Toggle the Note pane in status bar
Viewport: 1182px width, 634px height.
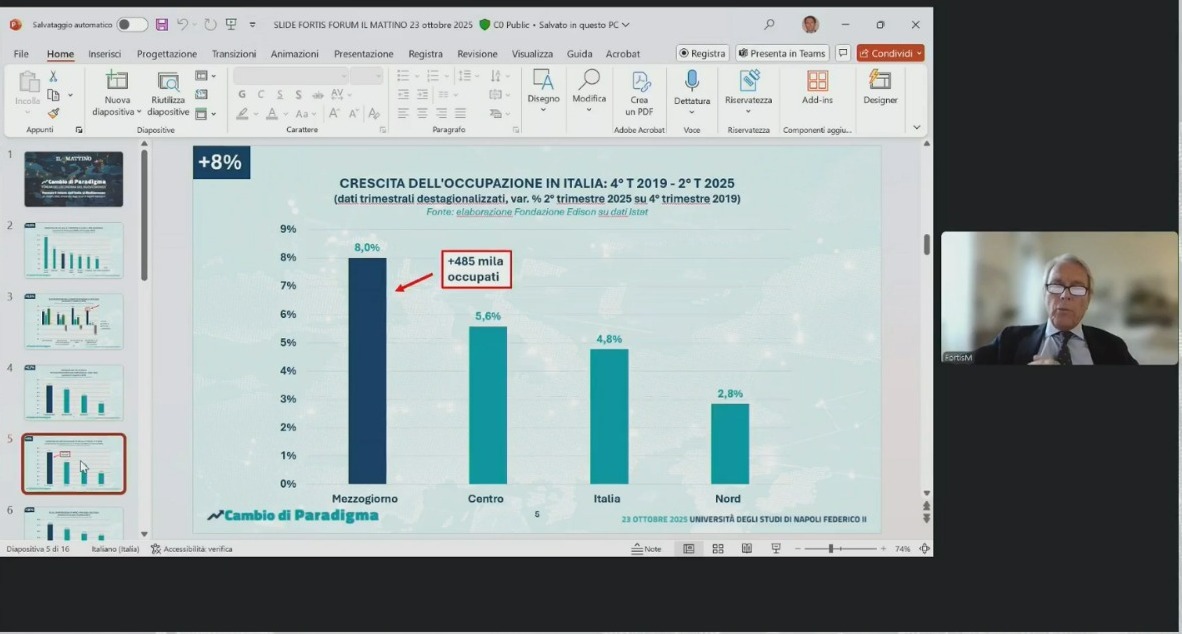tap(647, 549)
